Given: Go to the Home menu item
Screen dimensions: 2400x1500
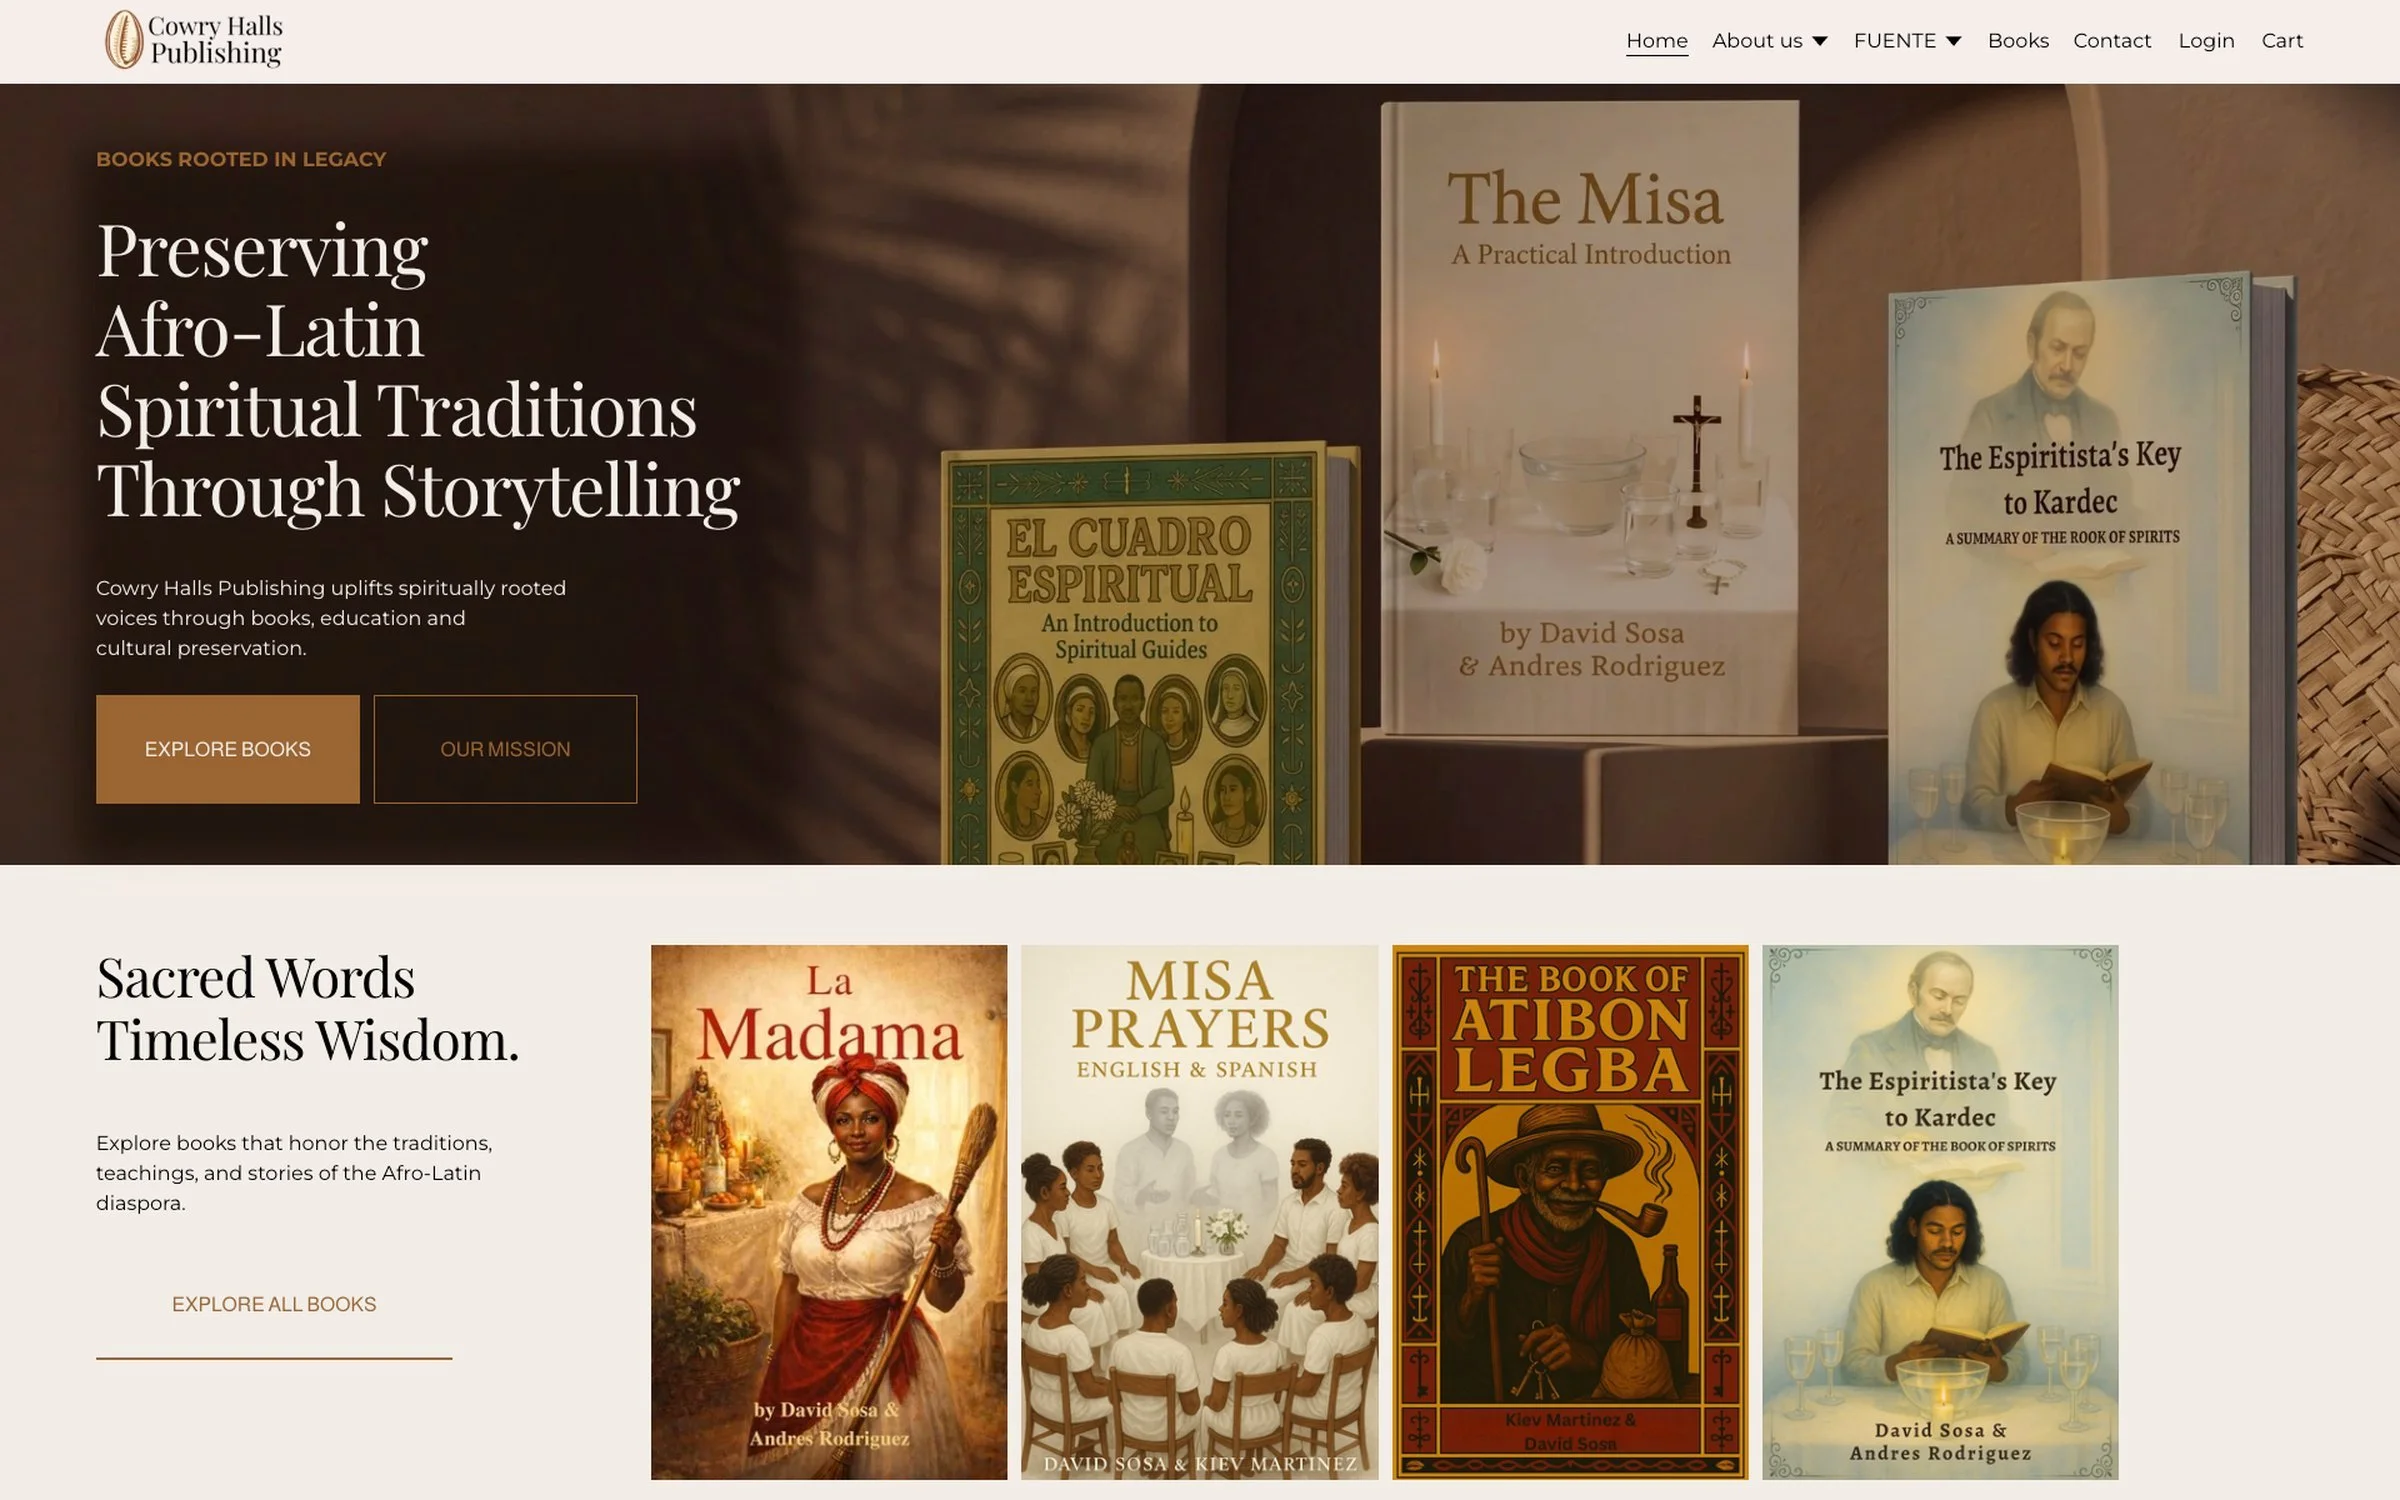Looking at the screenshot, I should click(1657, 41).
